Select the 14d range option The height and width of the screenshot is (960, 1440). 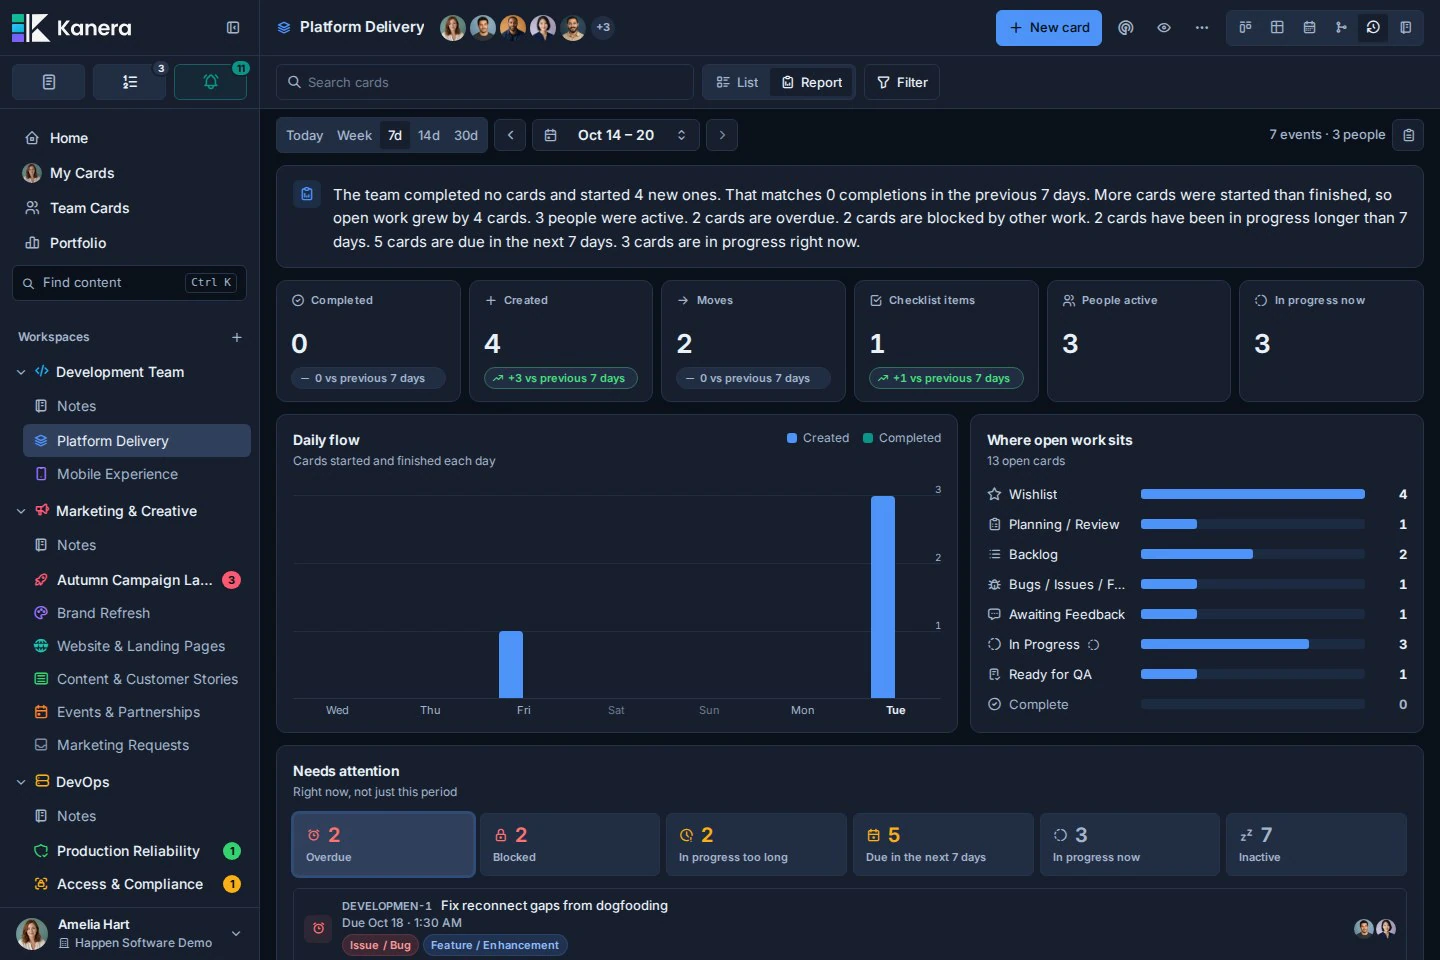point(429,135)
